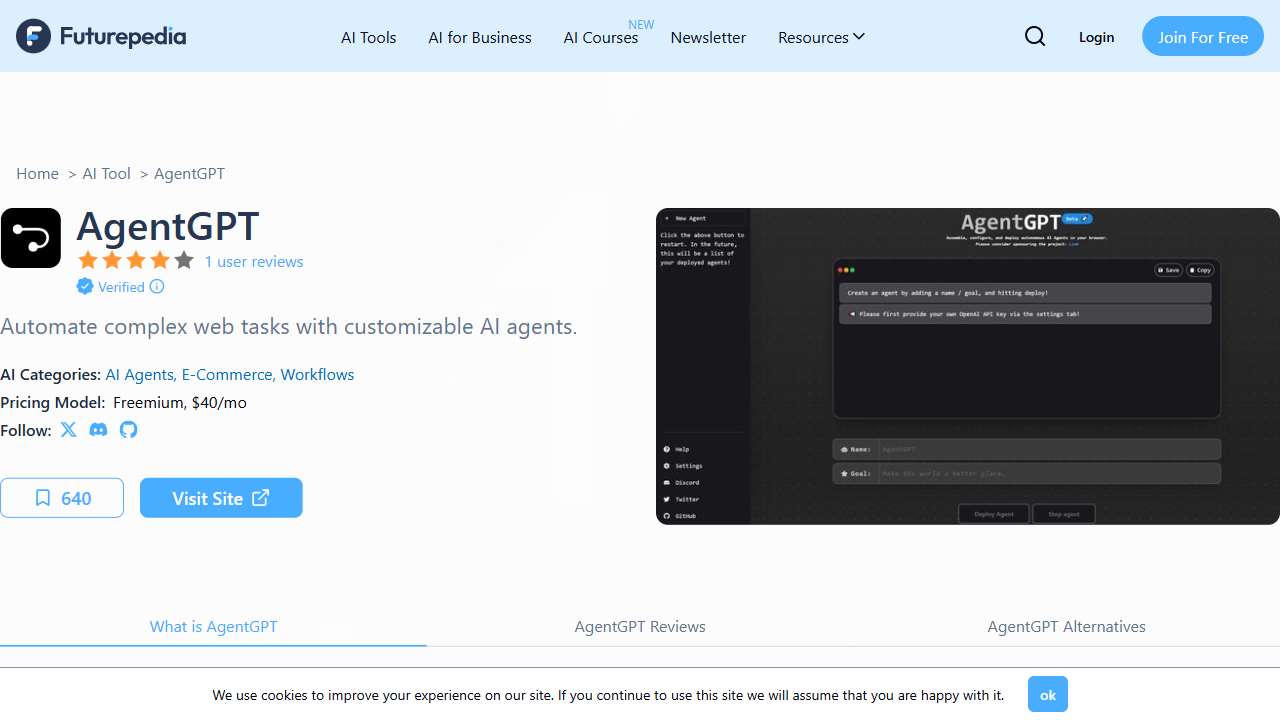The height and width of the screenshot is (720, 1280).
Task: Visit AgentGPT's GitHub page
Action: pyautogui.click(x=128, y=430)
